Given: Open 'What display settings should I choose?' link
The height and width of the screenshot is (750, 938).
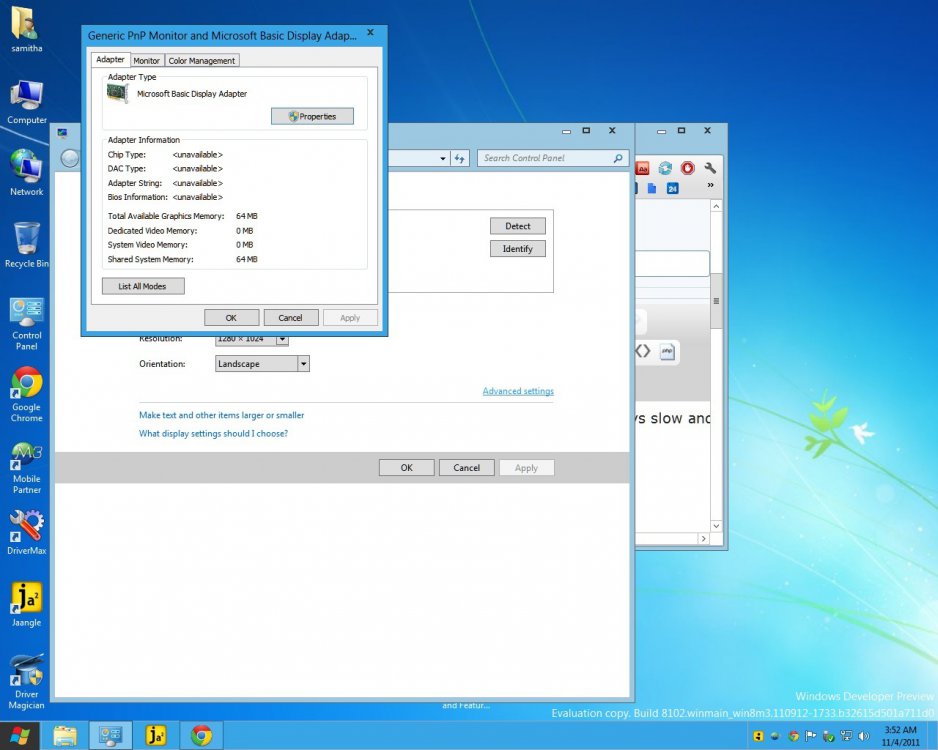Looking at the screenshot, I should (x=213, y=434).
